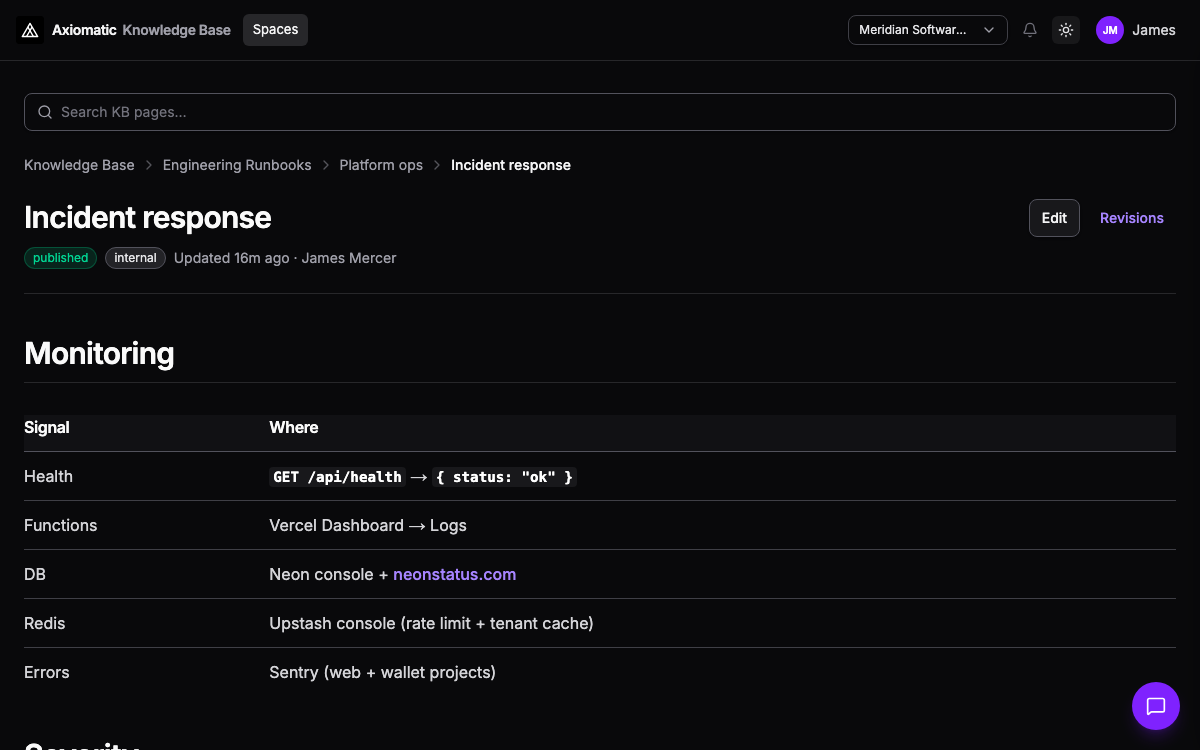Click the Edit button
This screenshot has height=750, width=1200.
pos(1054,218)
